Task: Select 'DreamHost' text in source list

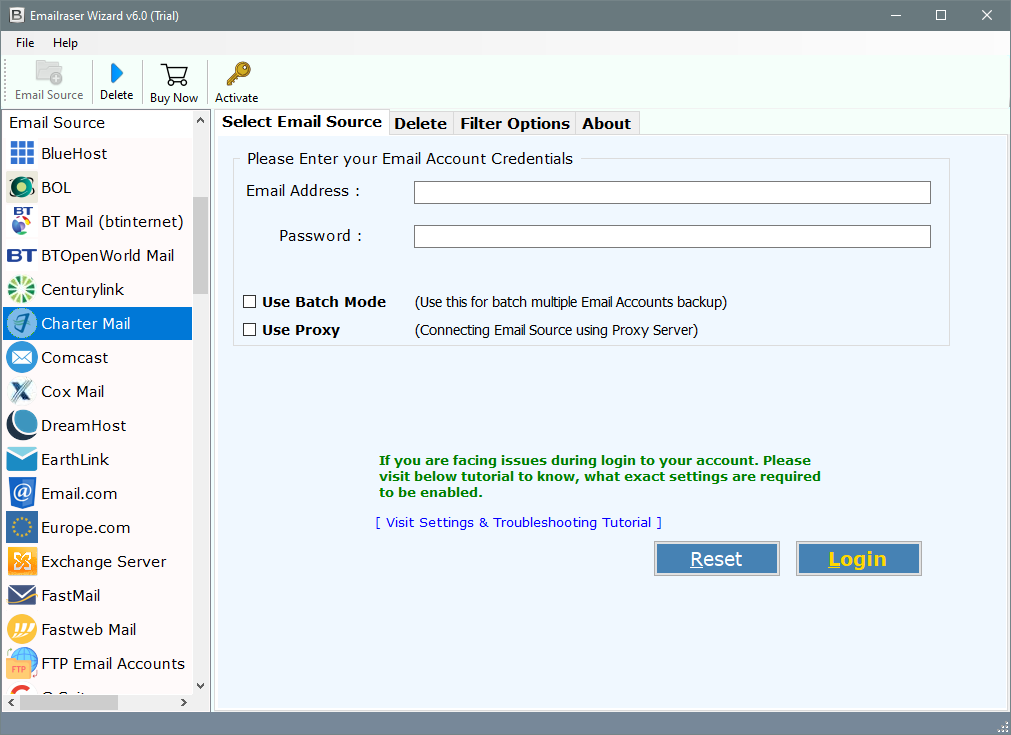Action: 84,426
